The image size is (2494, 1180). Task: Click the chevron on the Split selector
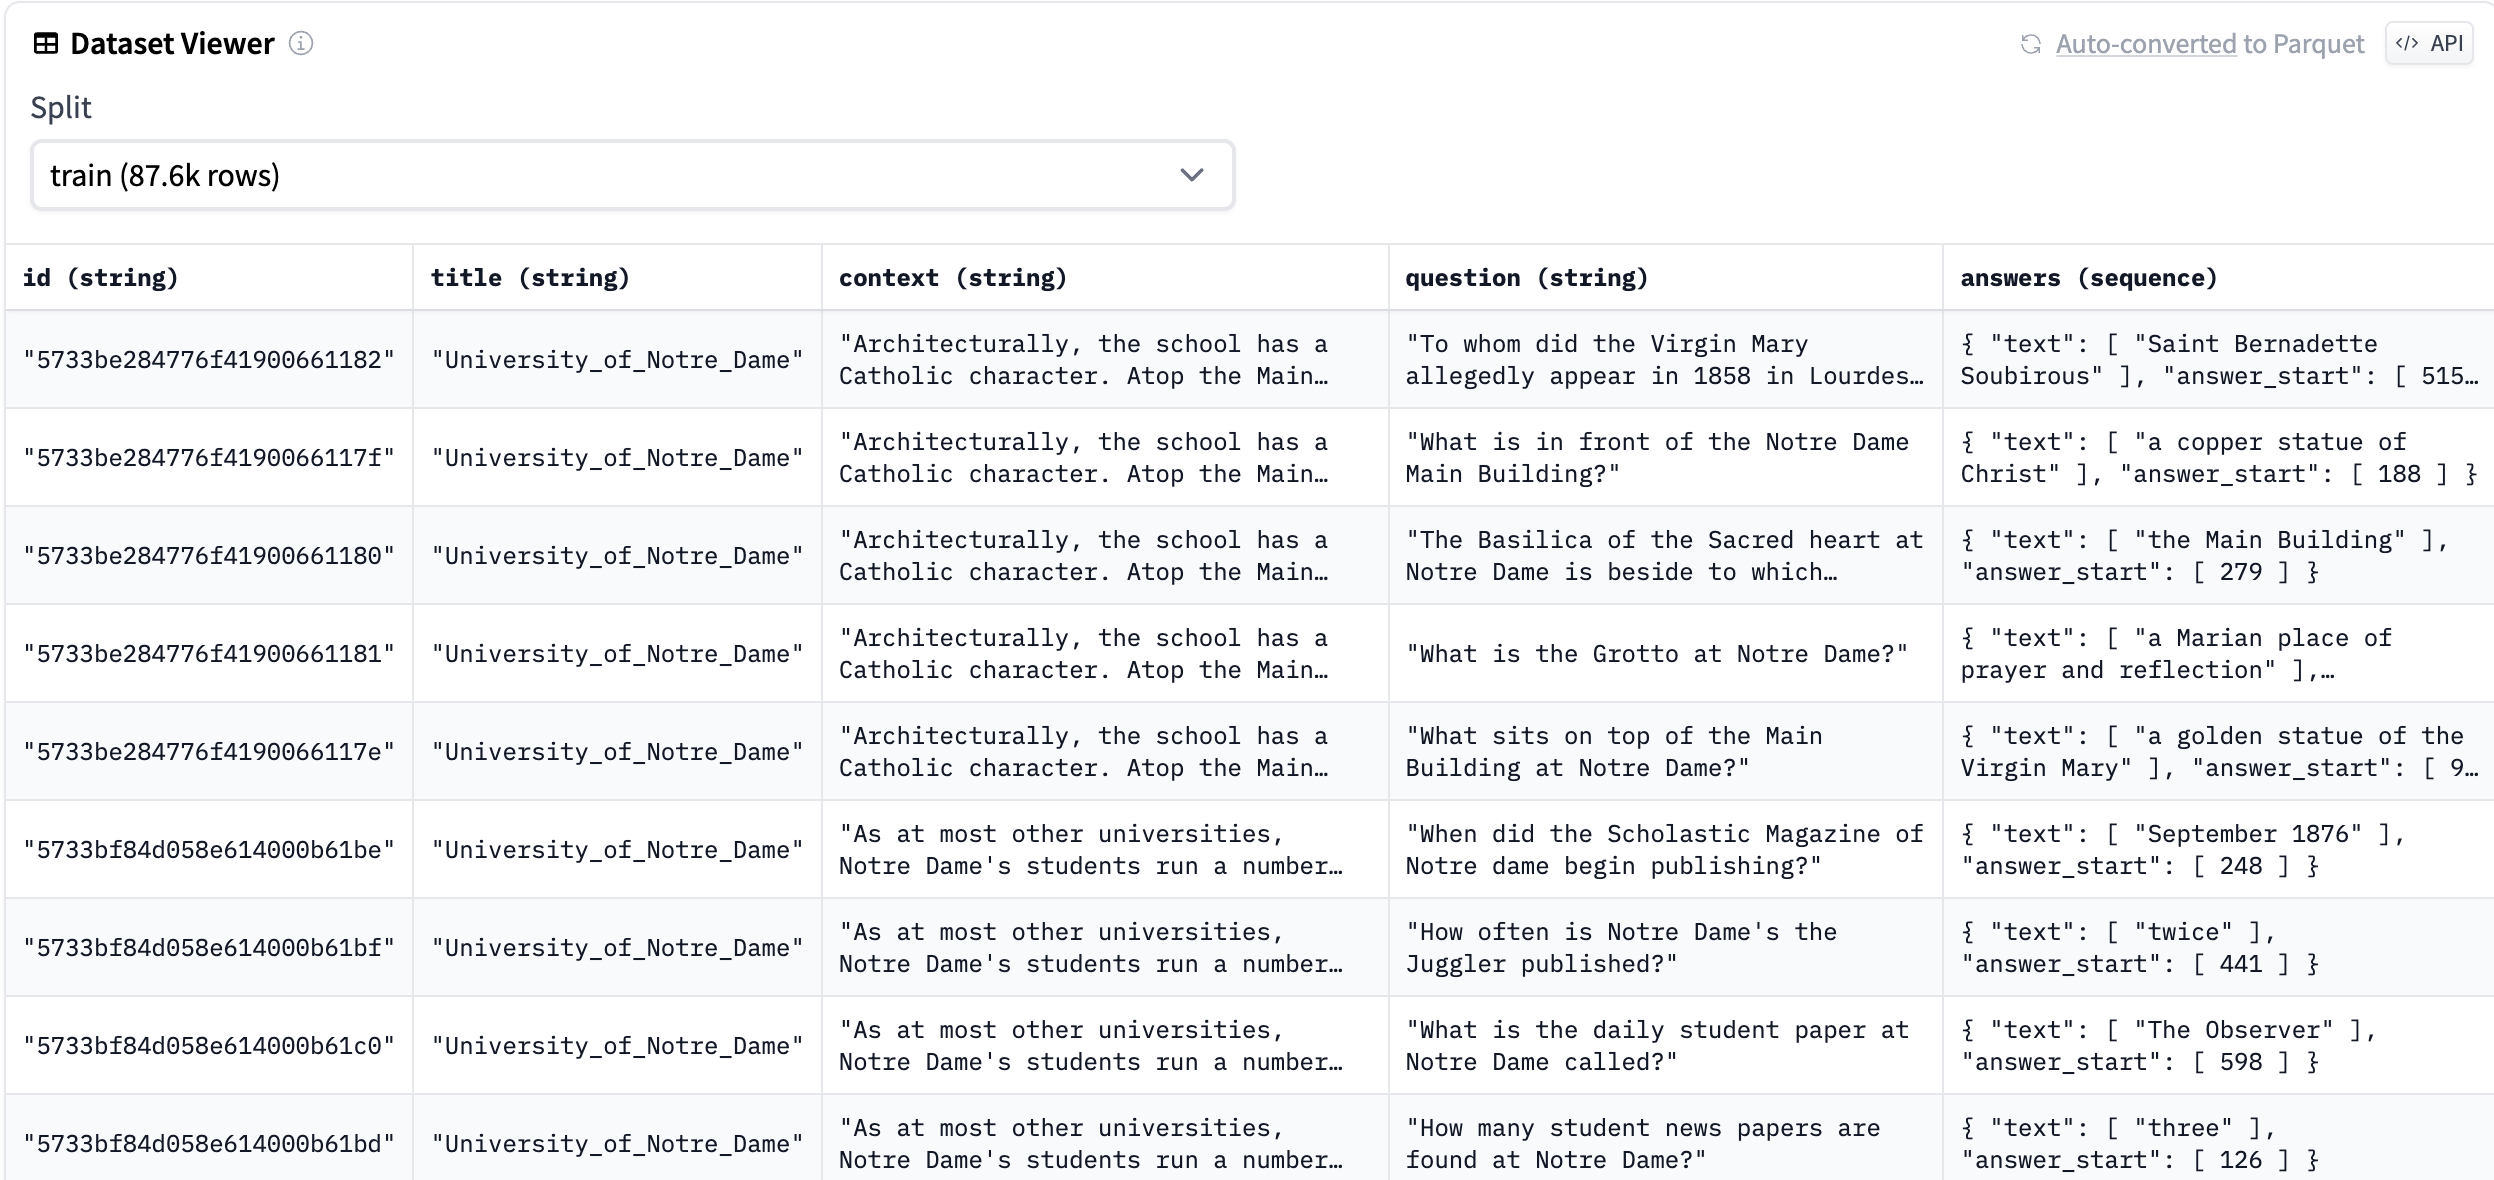point(1191,175)
